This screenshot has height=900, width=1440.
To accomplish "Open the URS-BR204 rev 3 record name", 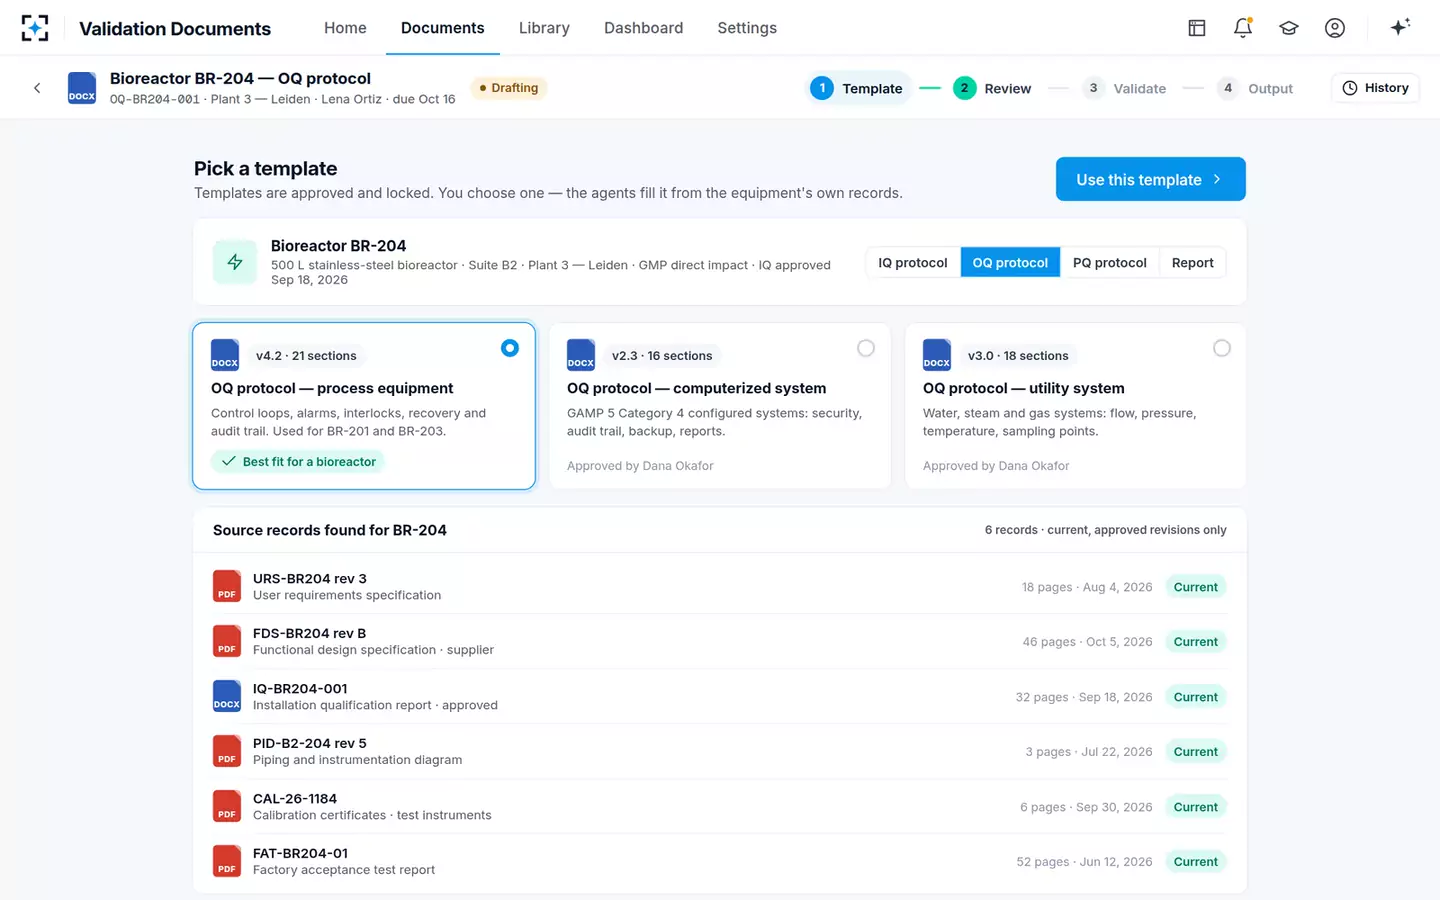I will tap(310, 579).
